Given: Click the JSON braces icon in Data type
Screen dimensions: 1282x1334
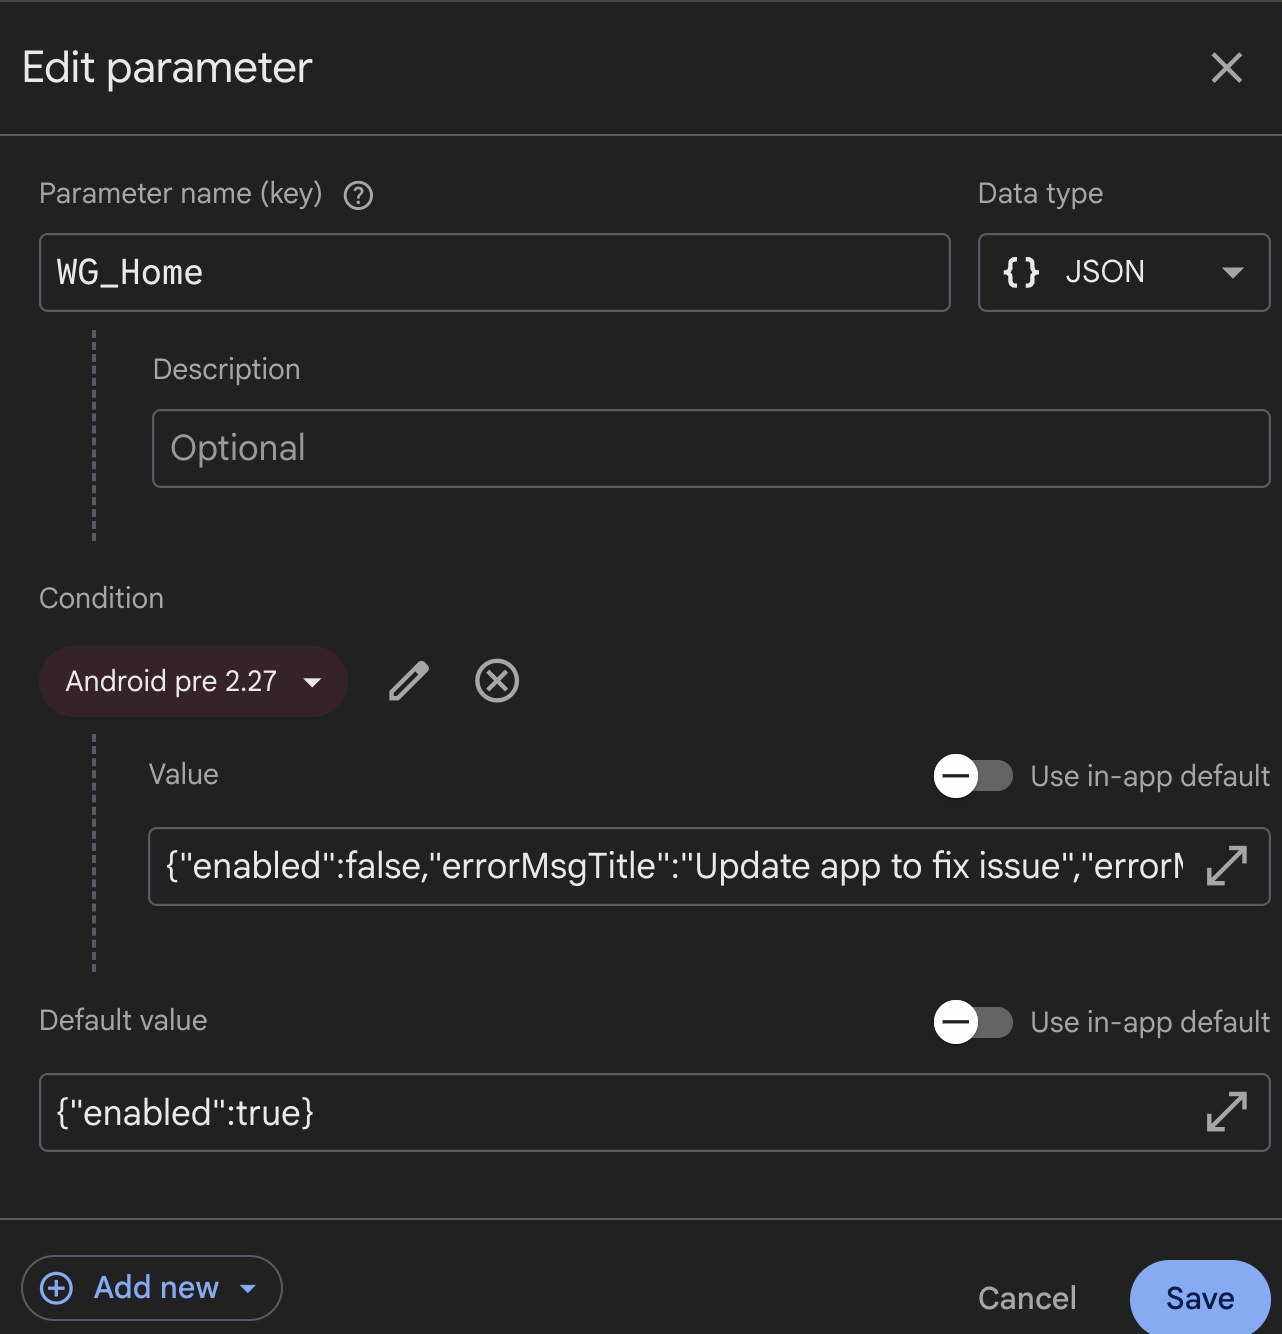Looking at the screenshot, I should (1020, 272).
